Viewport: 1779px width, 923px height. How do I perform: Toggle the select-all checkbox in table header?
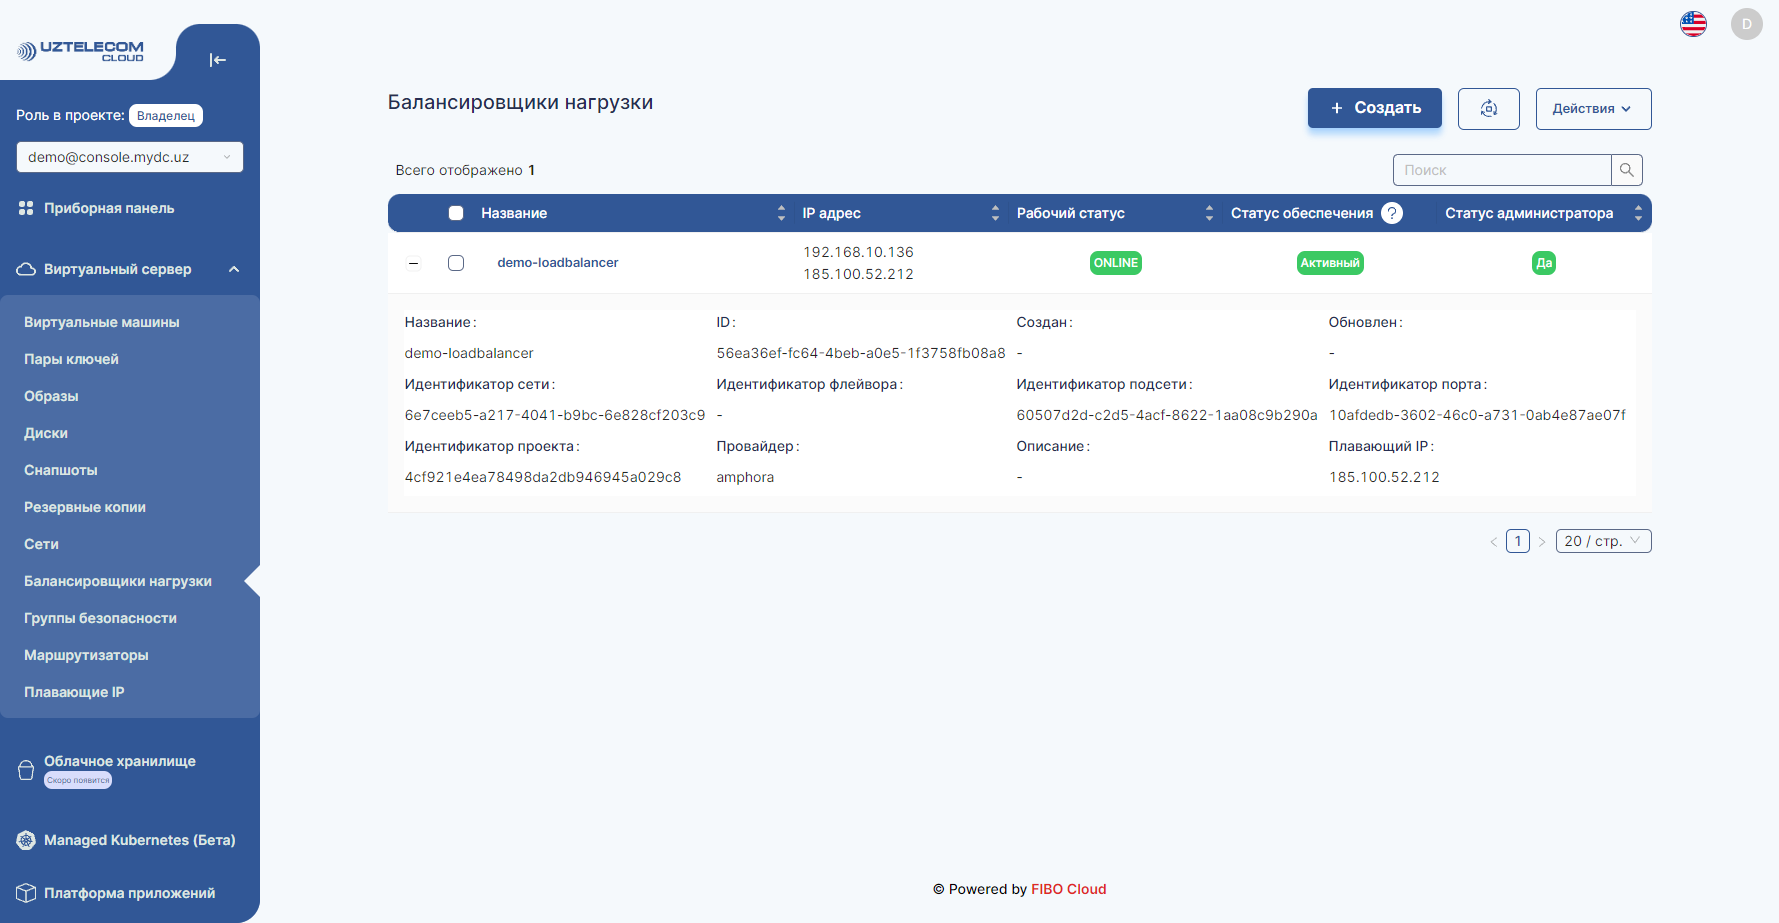pyautogui.click(x=456, y=212)
